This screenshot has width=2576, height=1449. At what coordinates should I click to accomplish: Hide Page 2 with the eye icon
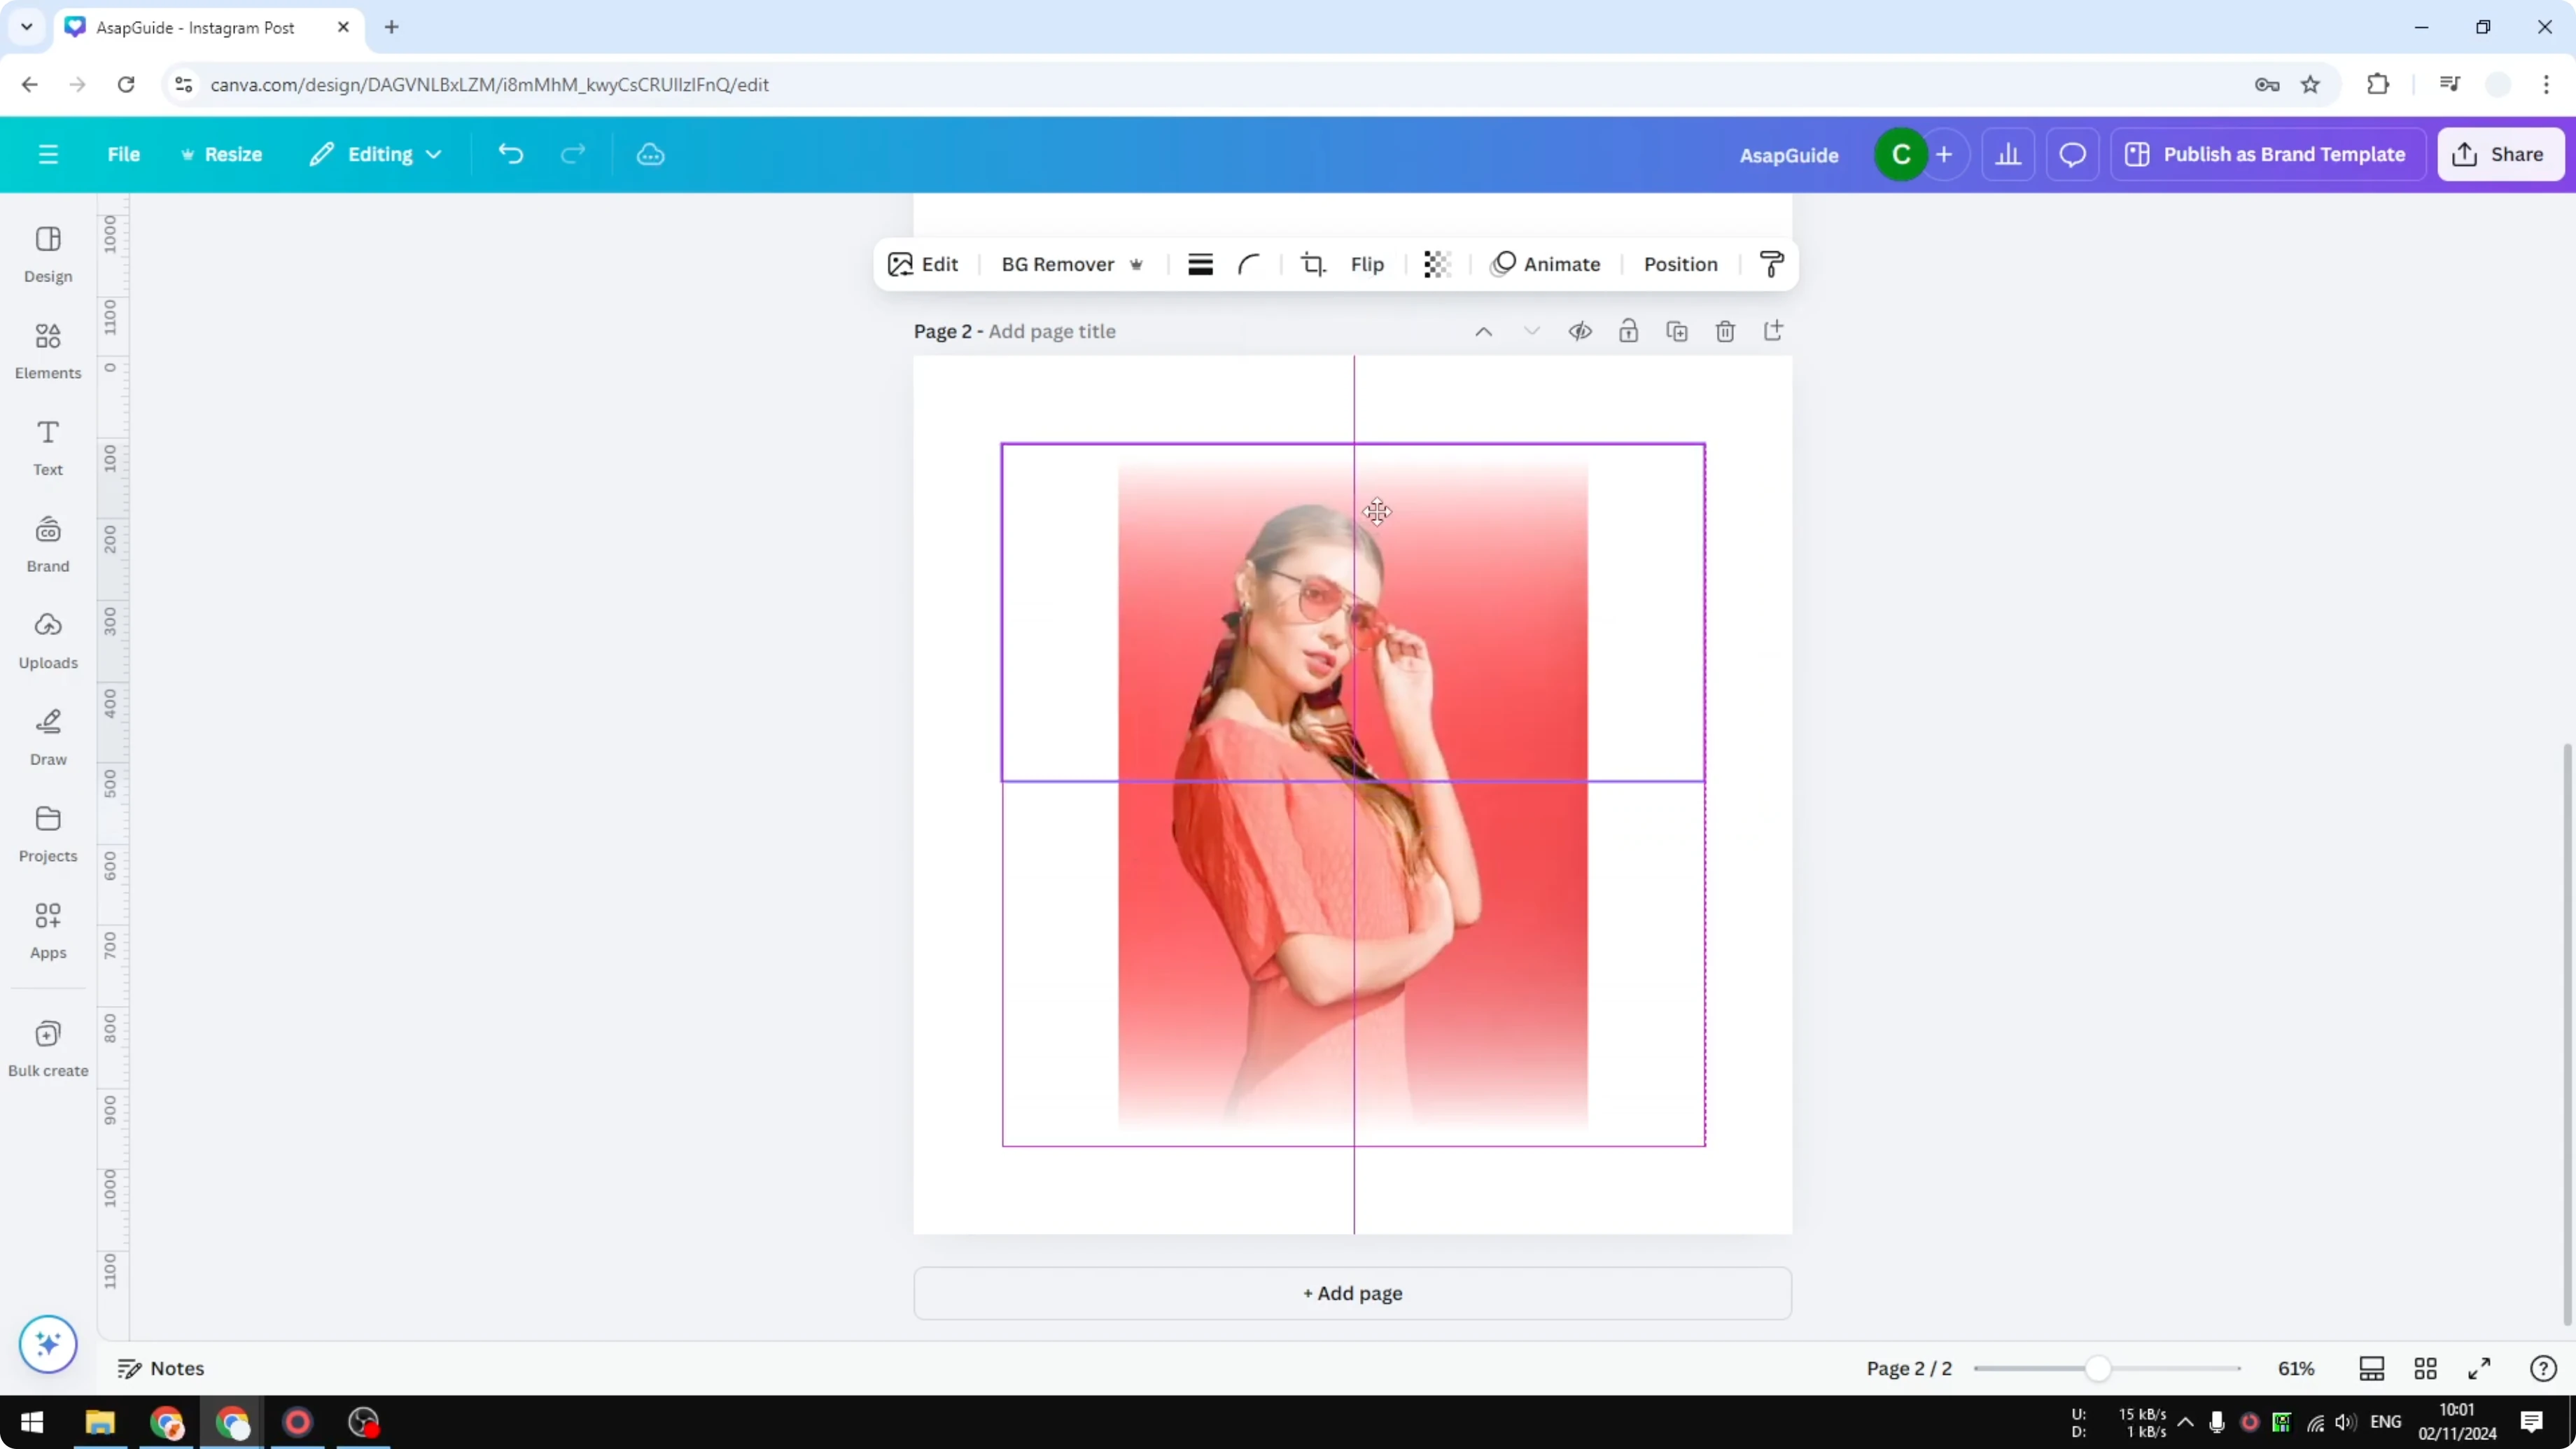pos(1580,331)
